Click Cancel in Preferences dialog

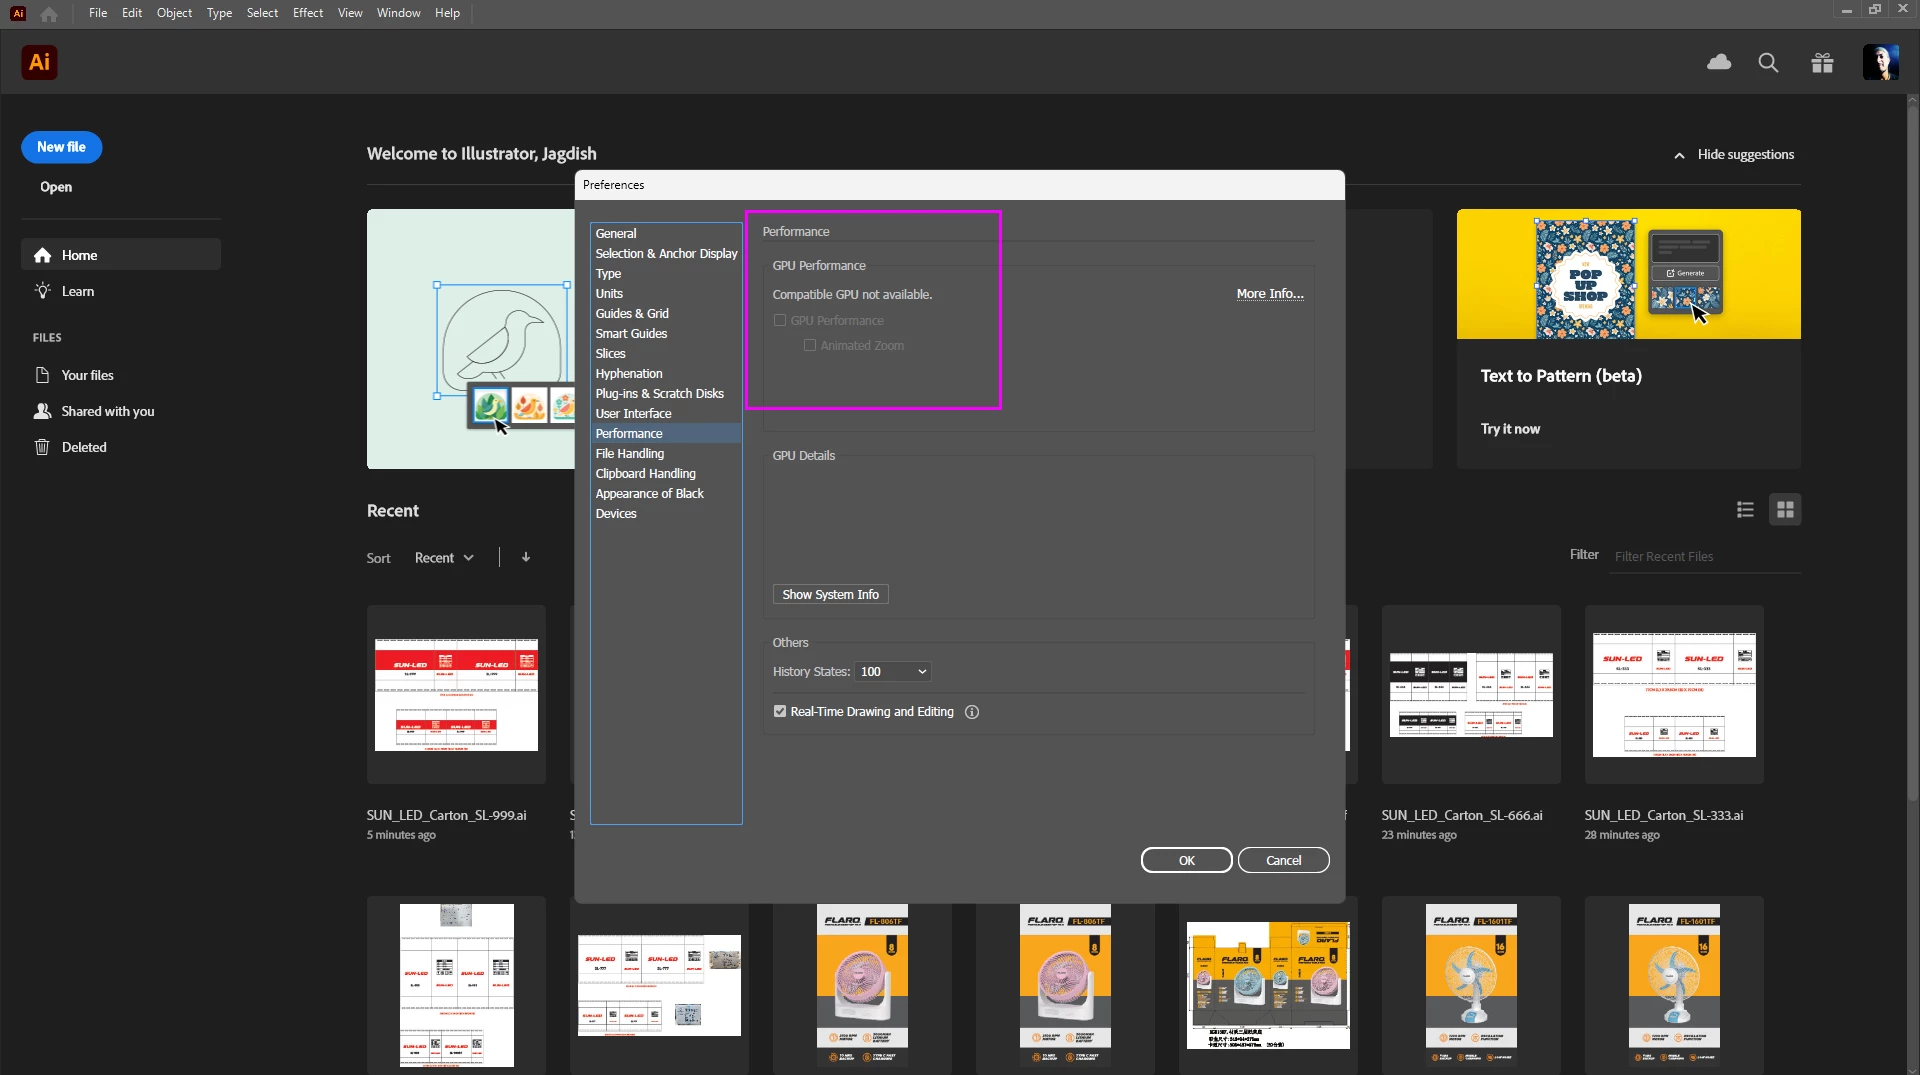[1283, 860]
